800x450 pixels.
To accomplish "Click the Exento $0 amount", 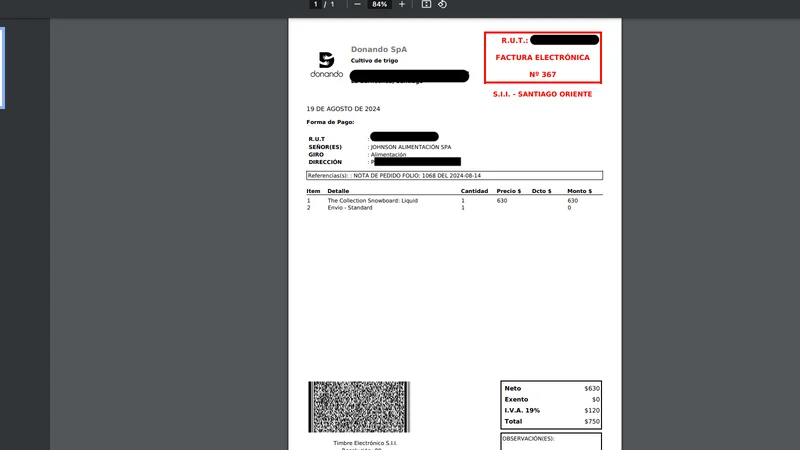I will click(595, 399).
